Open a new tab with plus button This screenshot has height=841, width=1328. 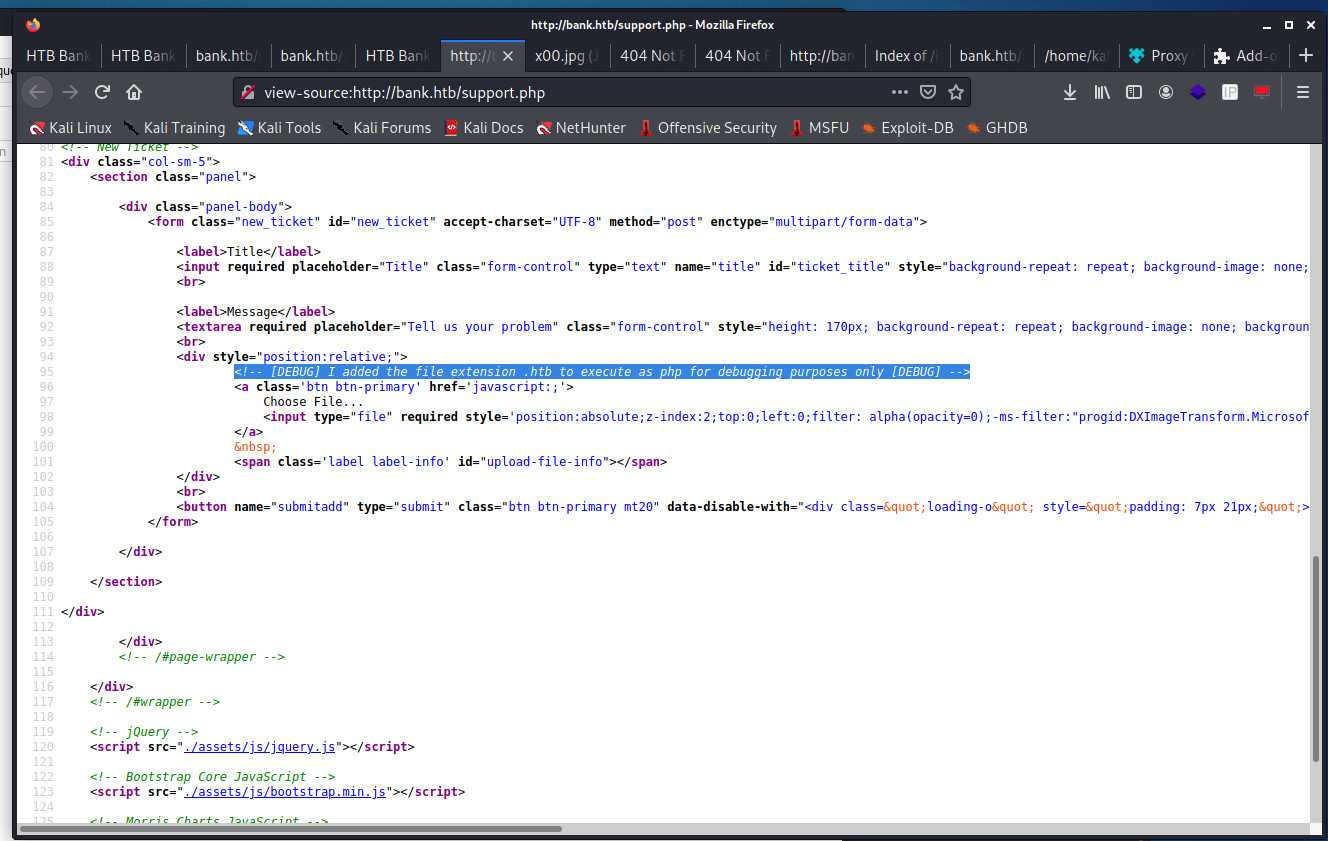pyautogui.click(x=1305, y=56)
